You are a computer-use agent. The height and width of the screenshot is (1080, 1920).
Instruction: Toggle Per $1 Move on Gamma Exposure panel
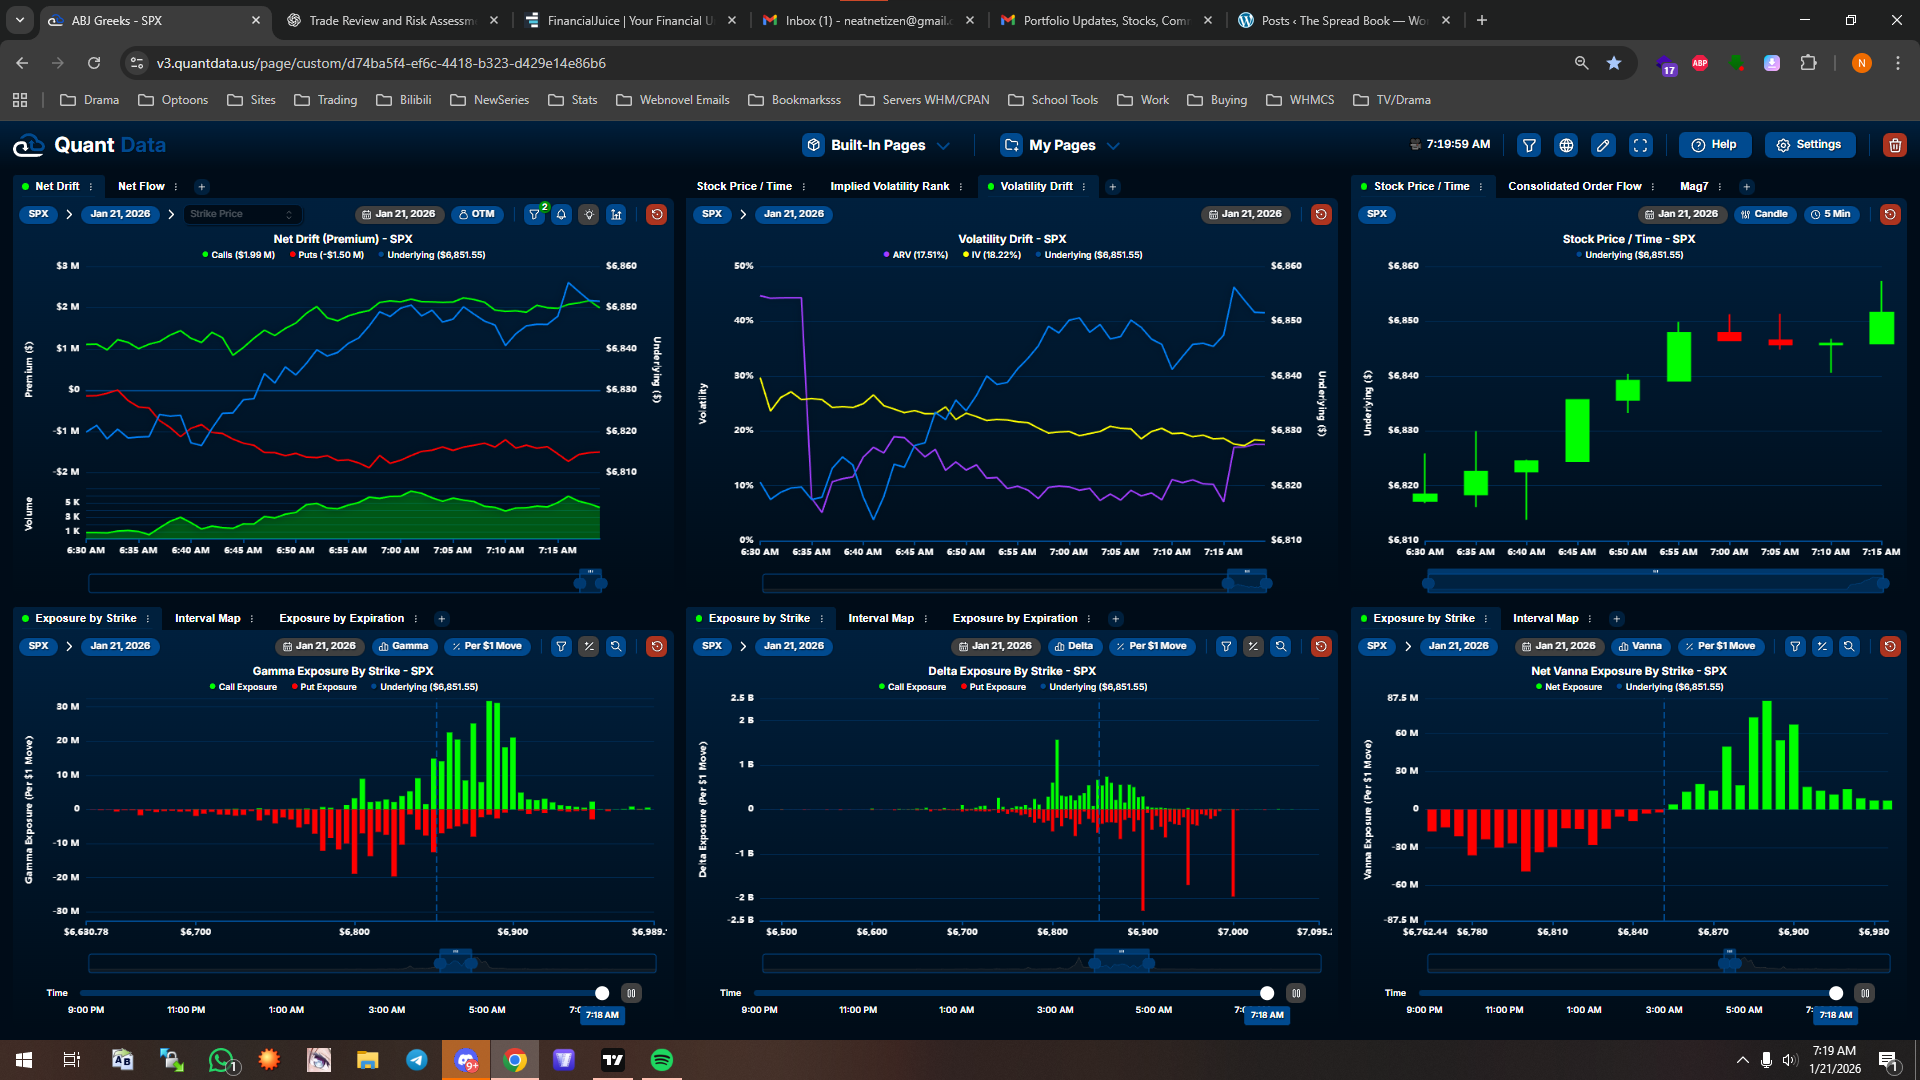pyautogui.click(x=487, y=646)
